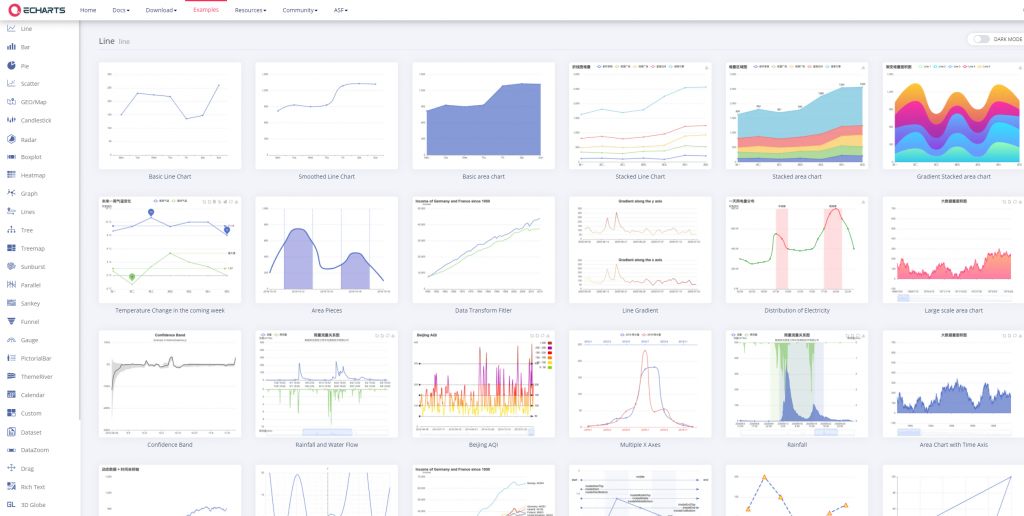The width and height of the screenshot is (1024, 516).
Task: Open the Resources dropdown in navbar
Action: click(251, 10)
